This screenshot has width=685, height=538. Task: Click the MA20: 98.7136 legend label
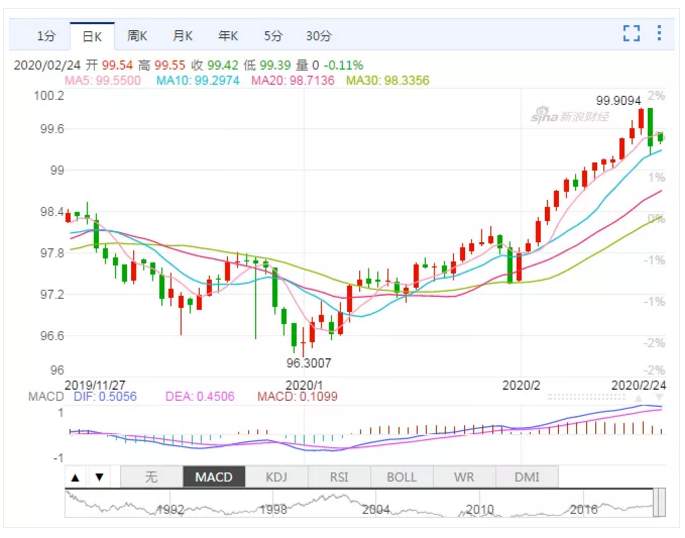293,80
